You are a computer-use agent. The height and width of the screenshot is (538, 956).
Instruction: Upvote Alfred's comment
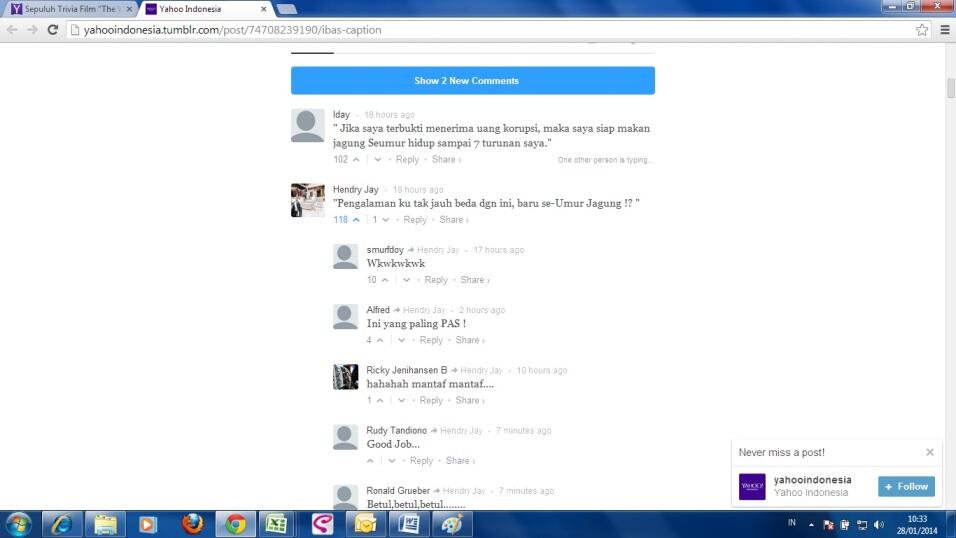380,340
